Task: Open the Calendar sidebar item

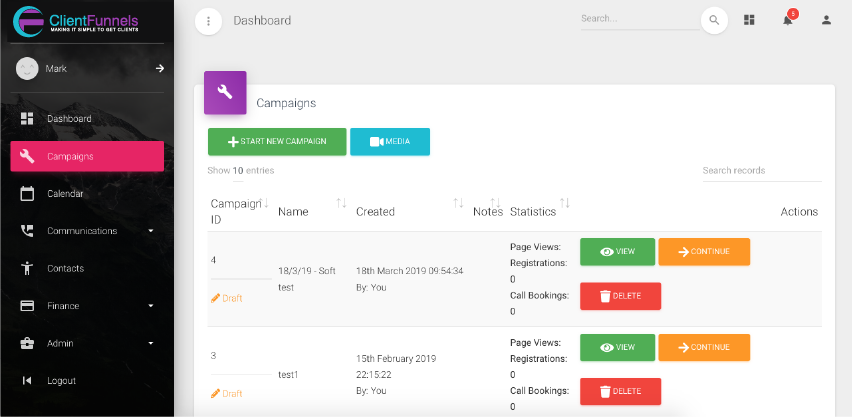Action: coord(65,194)
